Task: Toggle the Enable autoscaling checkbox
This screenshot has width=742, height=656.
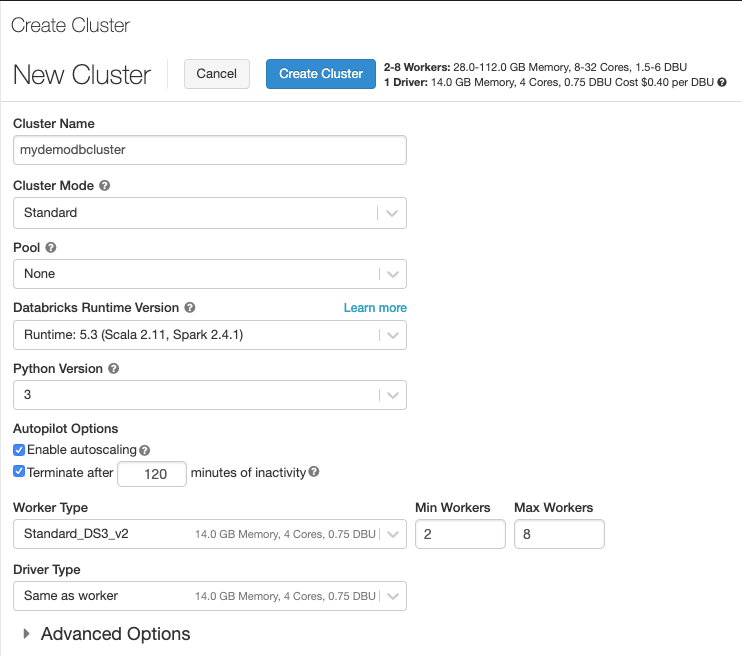Action: [19, 450]
